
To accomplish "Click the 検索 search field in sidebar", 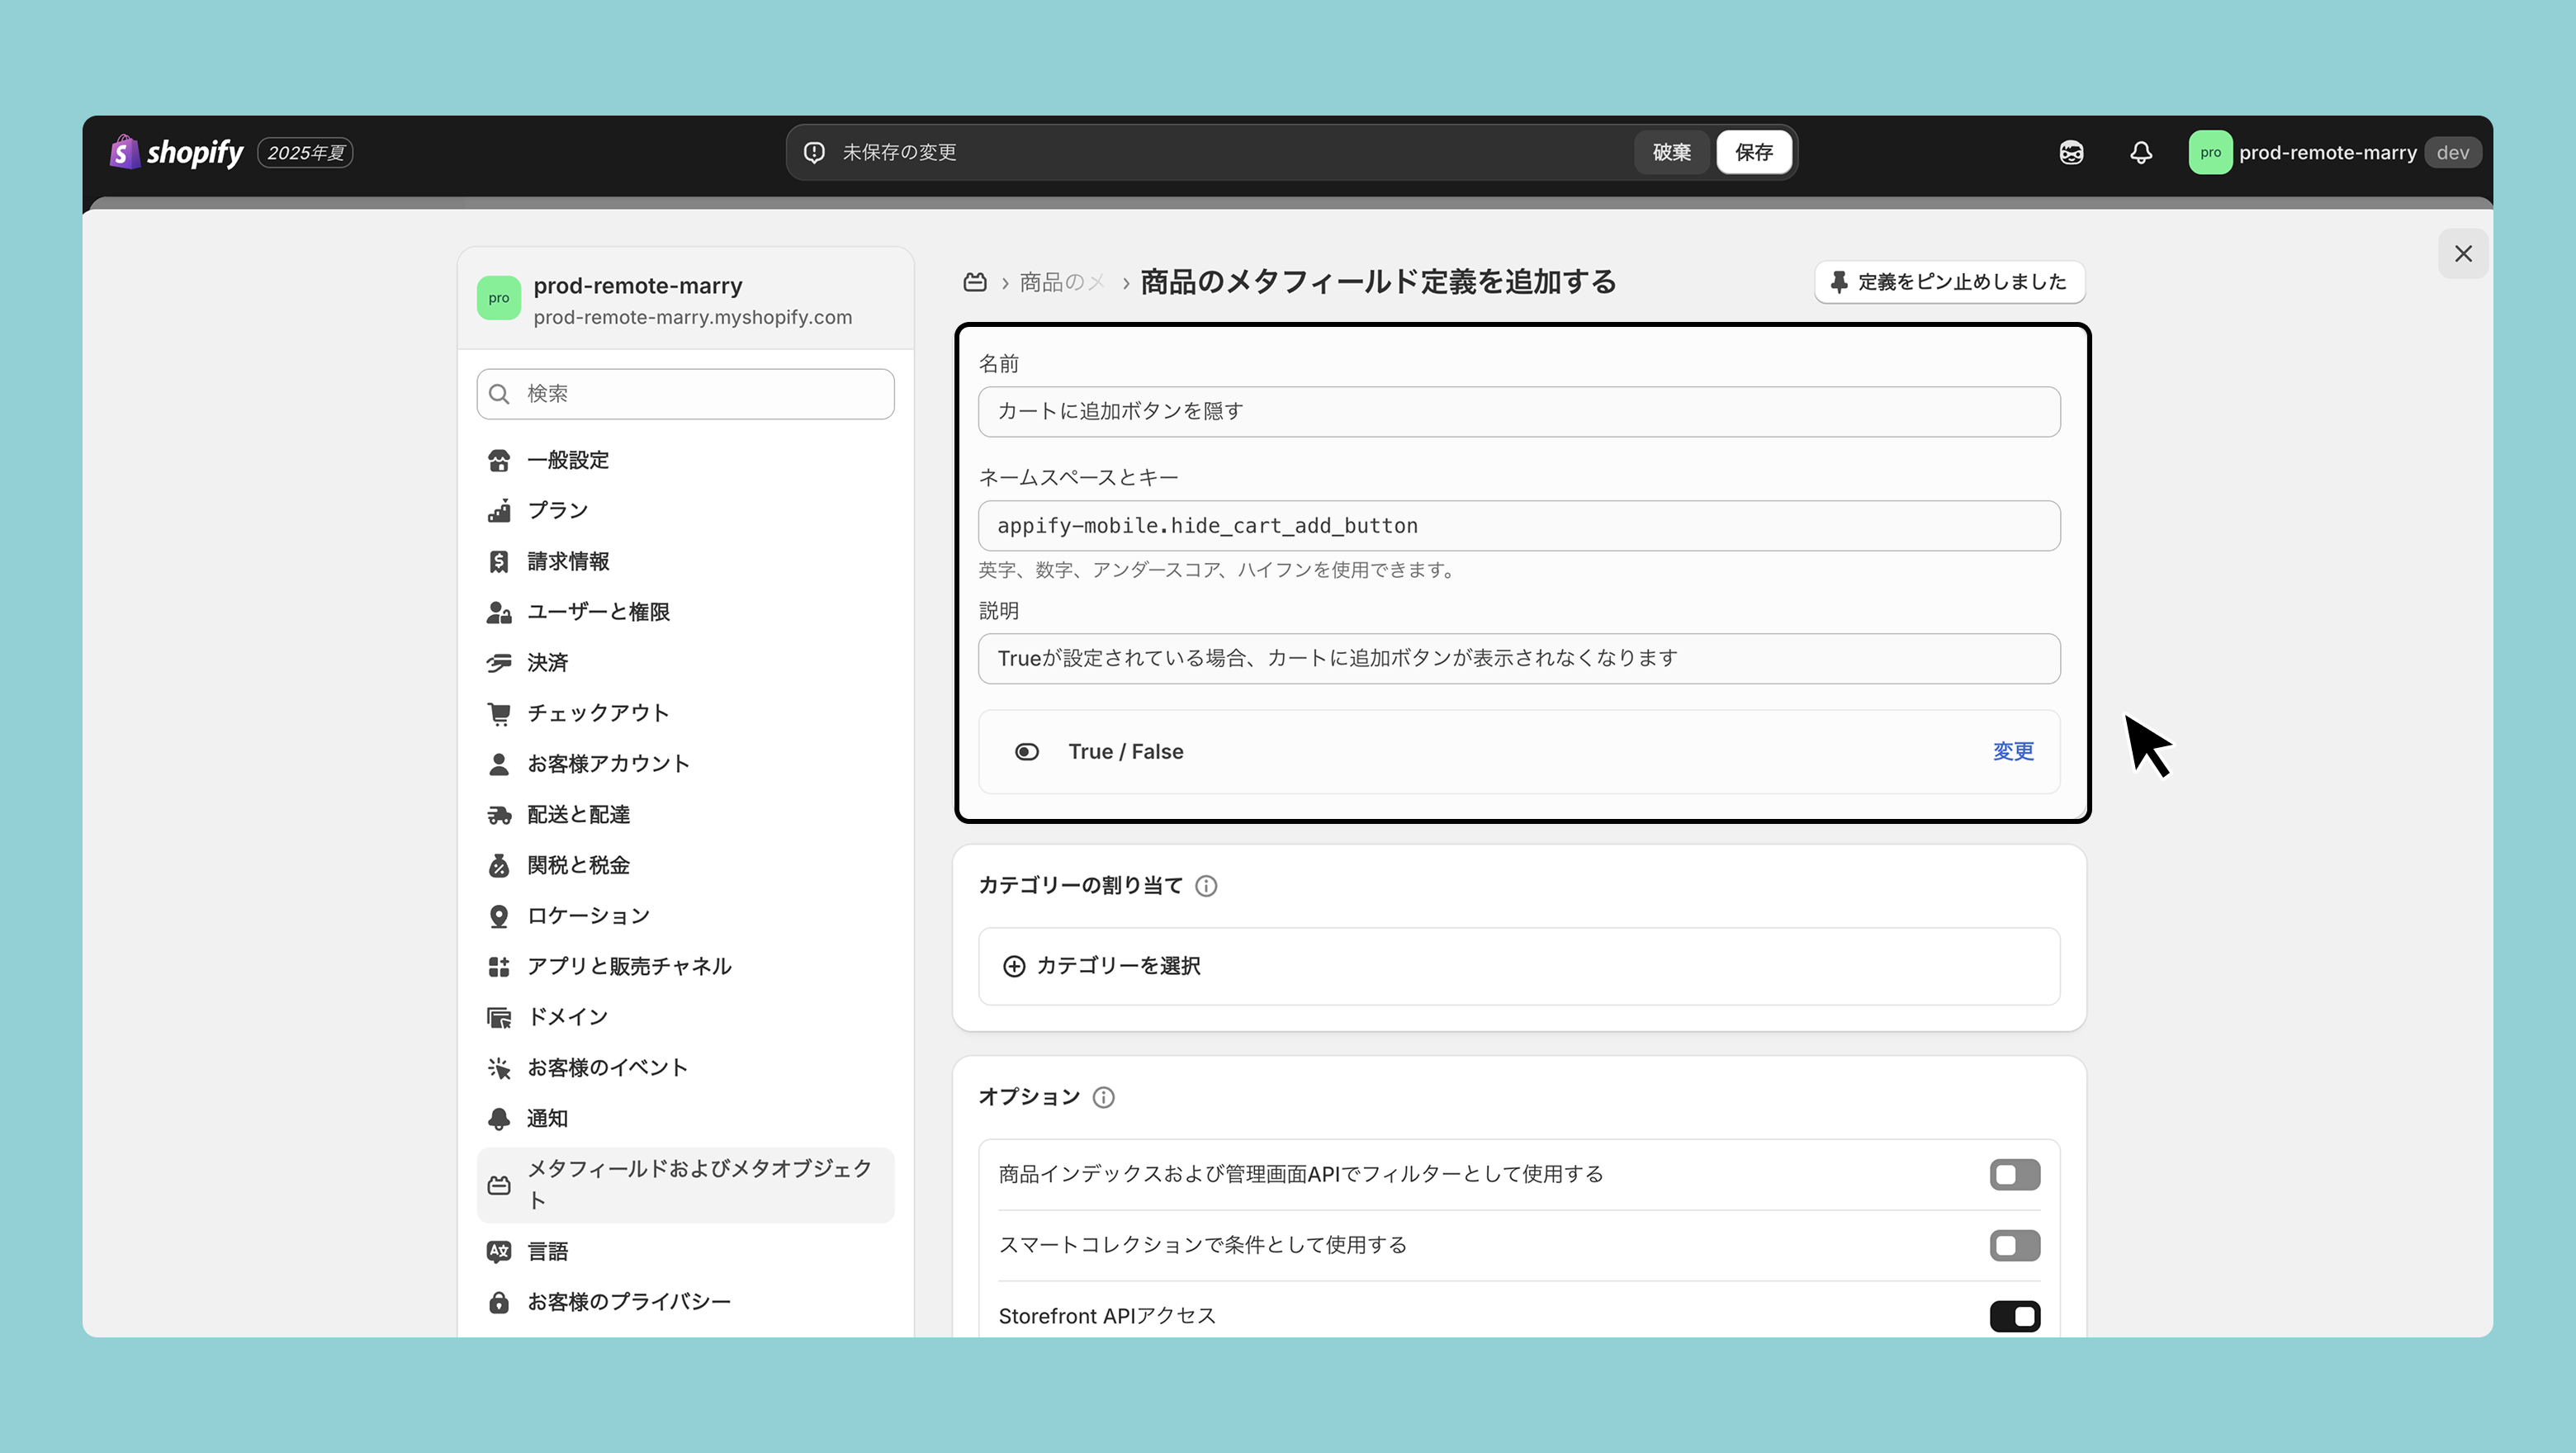I will [686, 394].
